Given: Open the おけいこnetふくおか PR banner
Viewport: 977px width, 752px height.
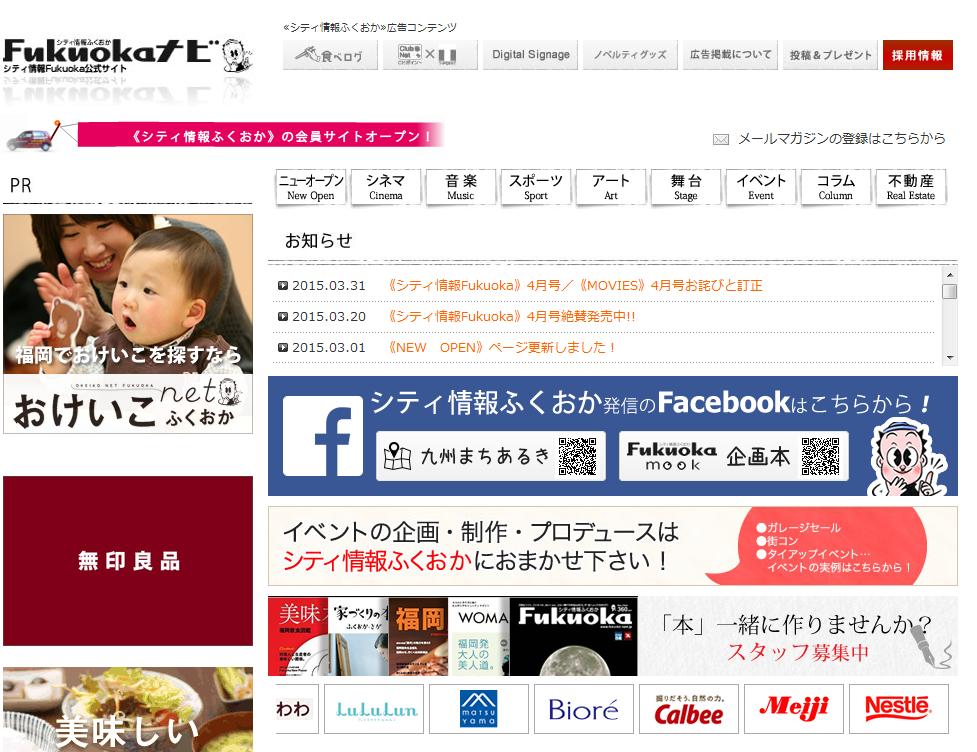Looking at the screenshot, I should 128,324.
